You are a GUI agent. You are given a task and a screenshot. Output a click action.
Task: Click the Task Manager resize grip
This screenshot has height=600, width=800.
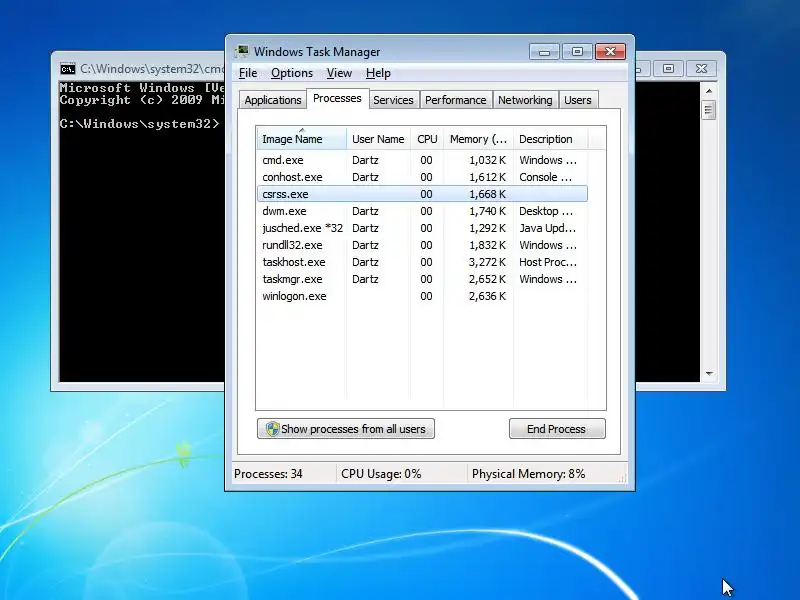(622, 478)
